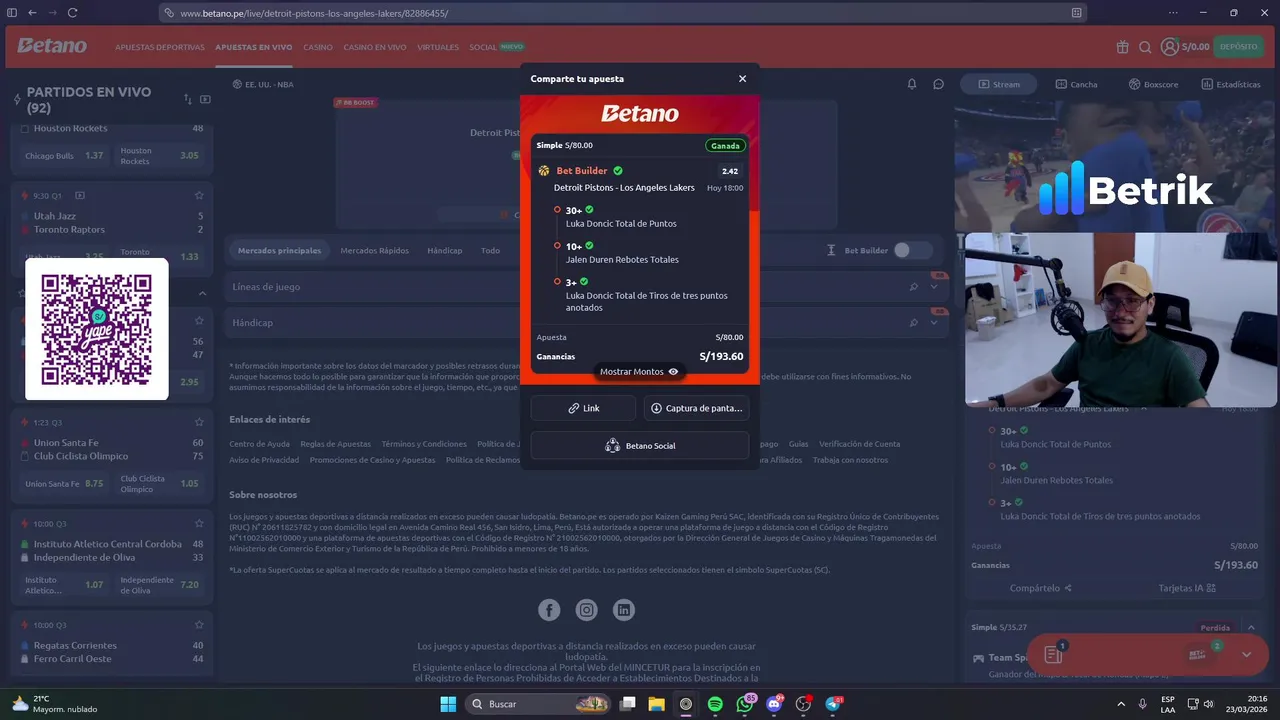Toggle Mostrar Montos eye icon

(x=673, y=372)
